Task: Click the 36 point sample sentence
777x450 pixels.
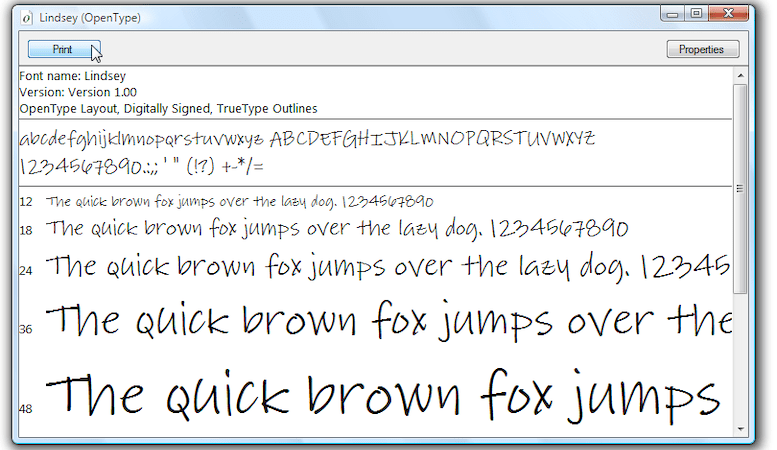Action: click(x=389, y=320)
